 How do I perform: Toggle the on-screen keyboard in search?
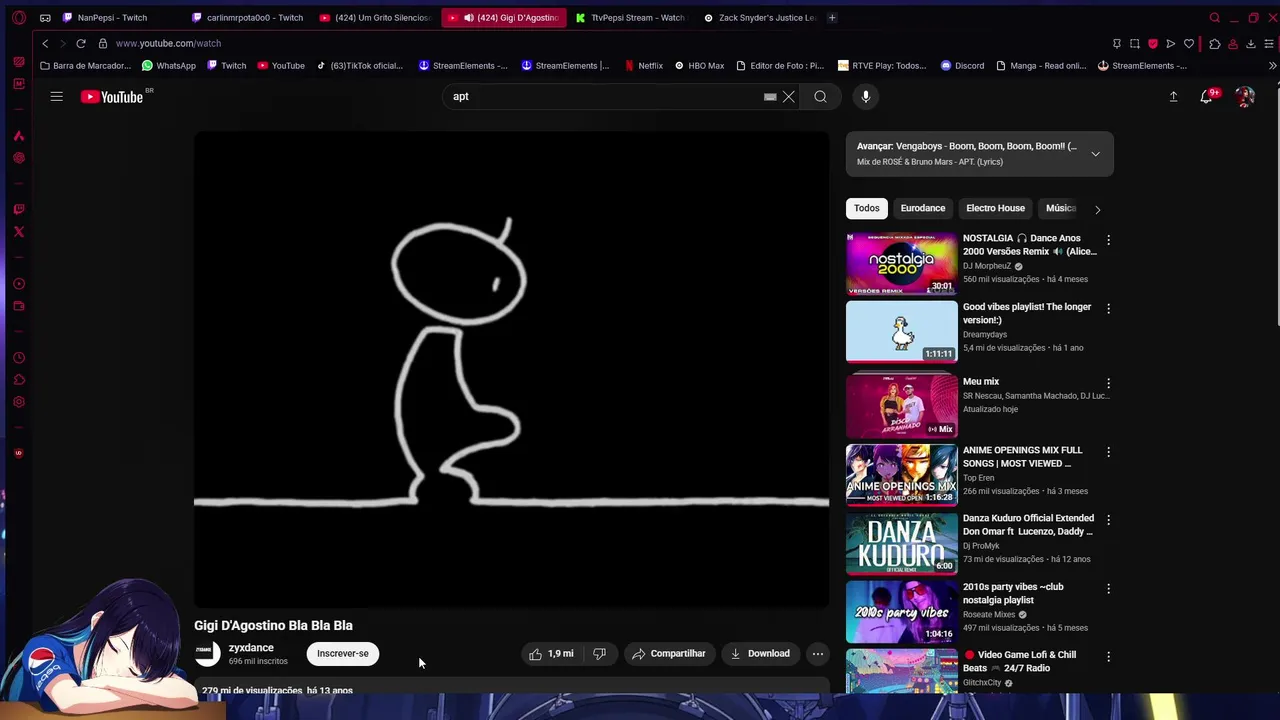click(770, 97)
